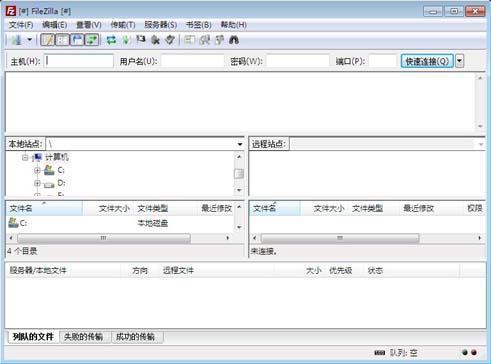Refresh the file and folder lists
Screen dimensions: 491x364
pyautogui.click(x=111, y=40)
